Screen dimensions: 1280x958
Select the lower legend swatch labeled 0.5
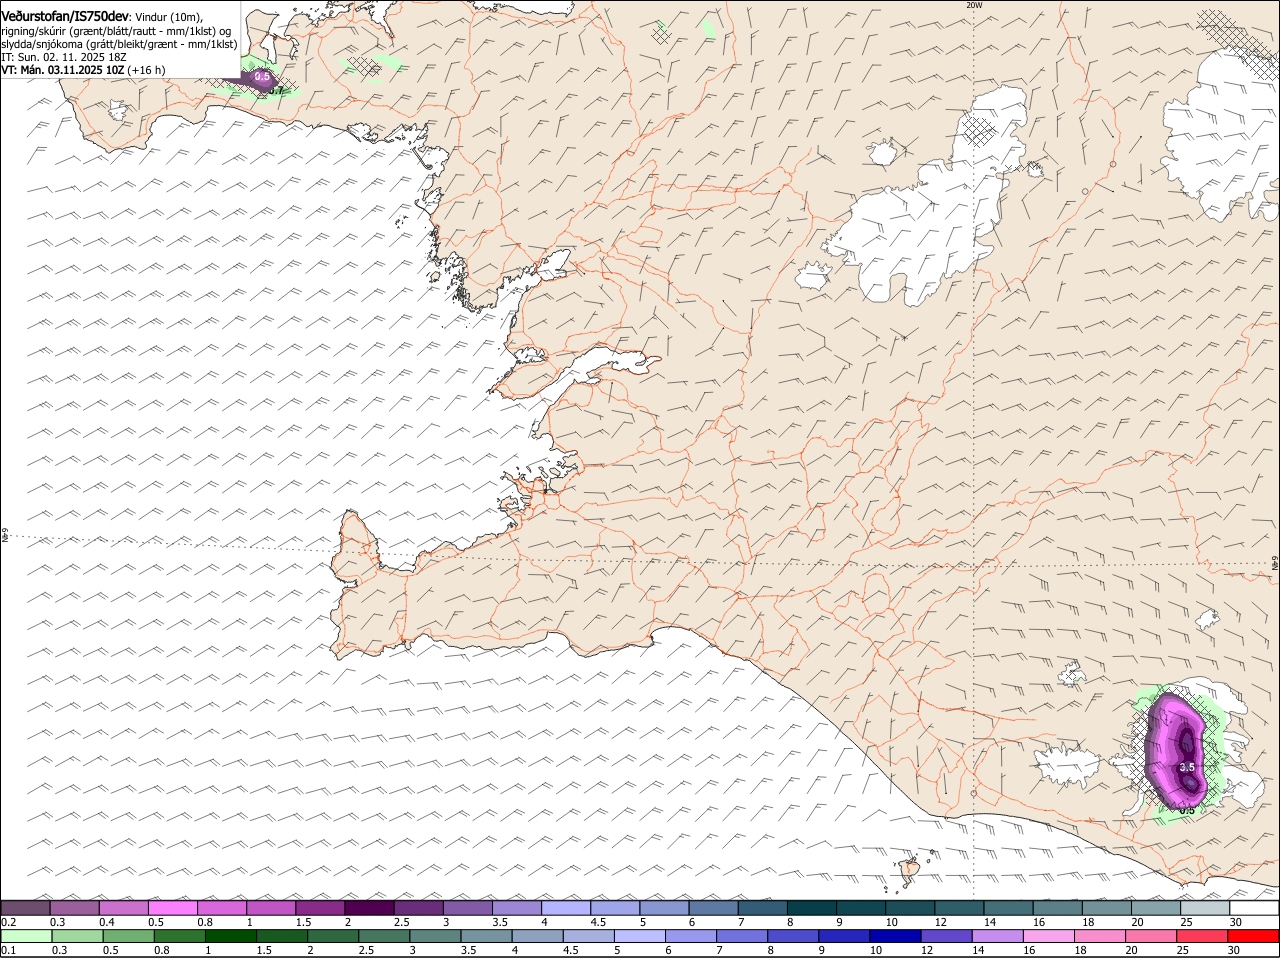click(x=128, y=937)
